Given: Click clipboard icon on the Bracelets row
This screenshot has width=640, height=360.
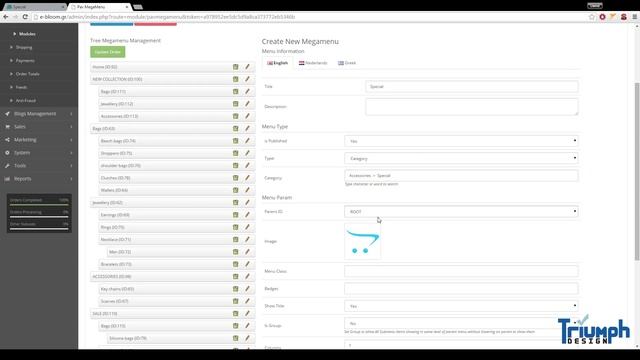Looking at the screenshot, I should click(236, 264).
